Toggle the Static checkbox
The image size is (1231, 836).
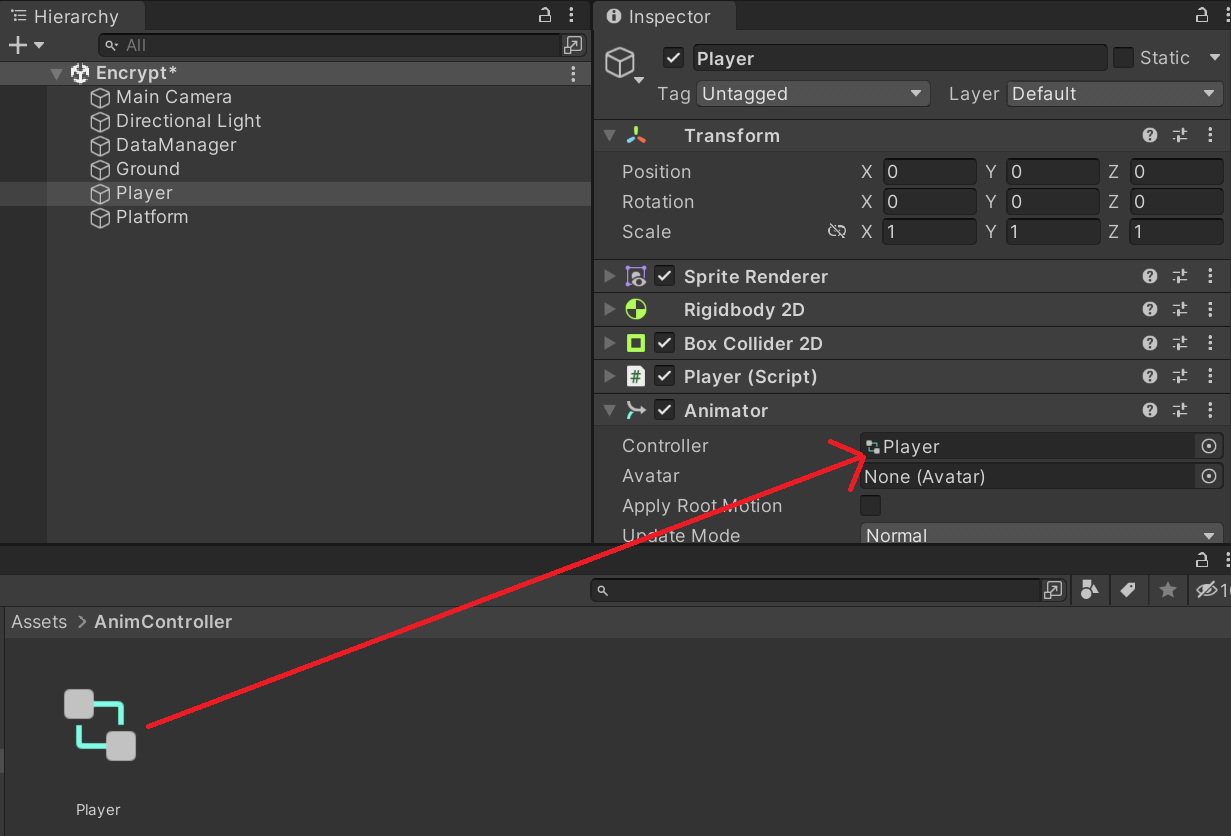(1124, 58)
